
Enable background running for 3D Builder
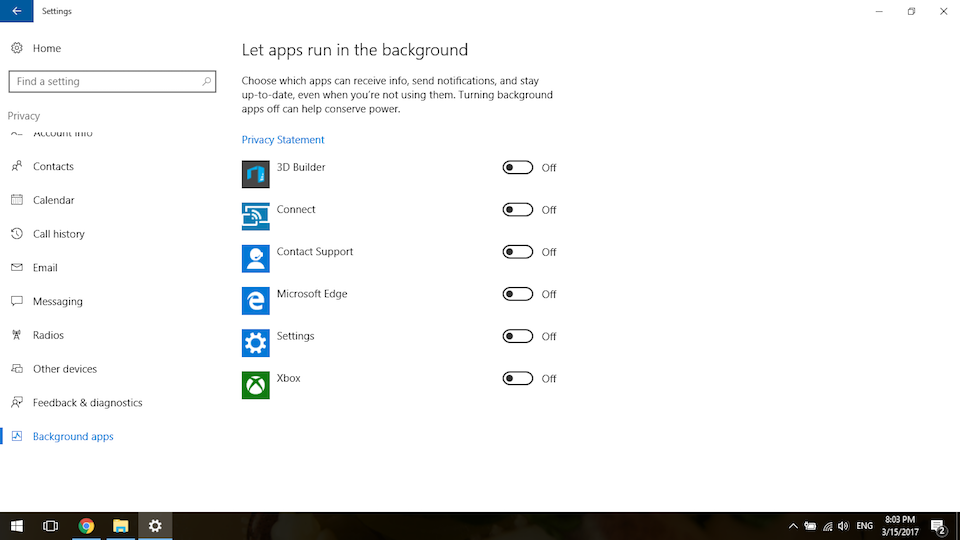point(517,168)
